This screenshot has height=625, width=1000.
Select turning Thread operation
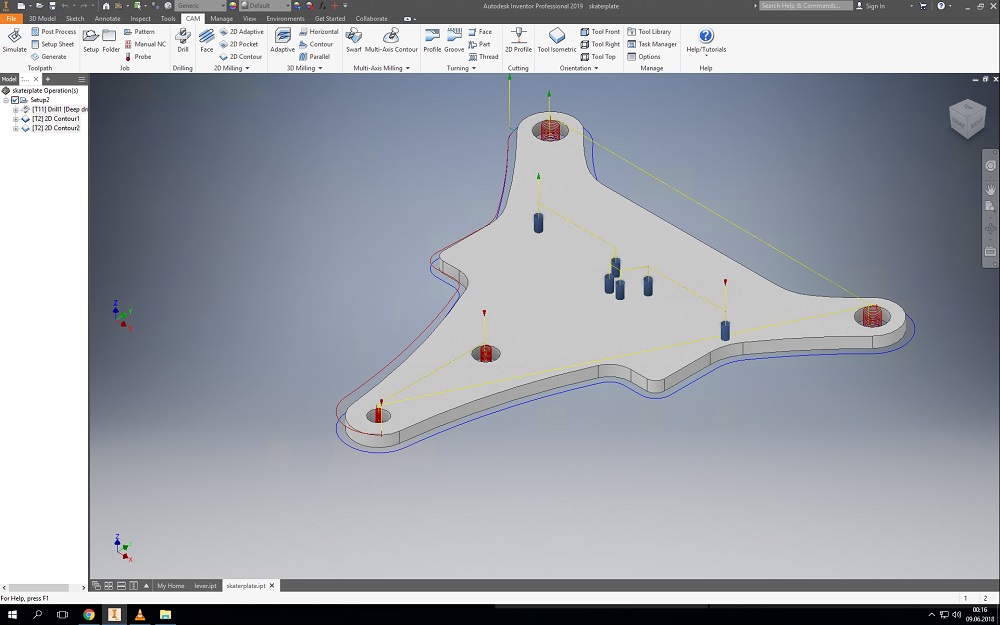[483, 57]
